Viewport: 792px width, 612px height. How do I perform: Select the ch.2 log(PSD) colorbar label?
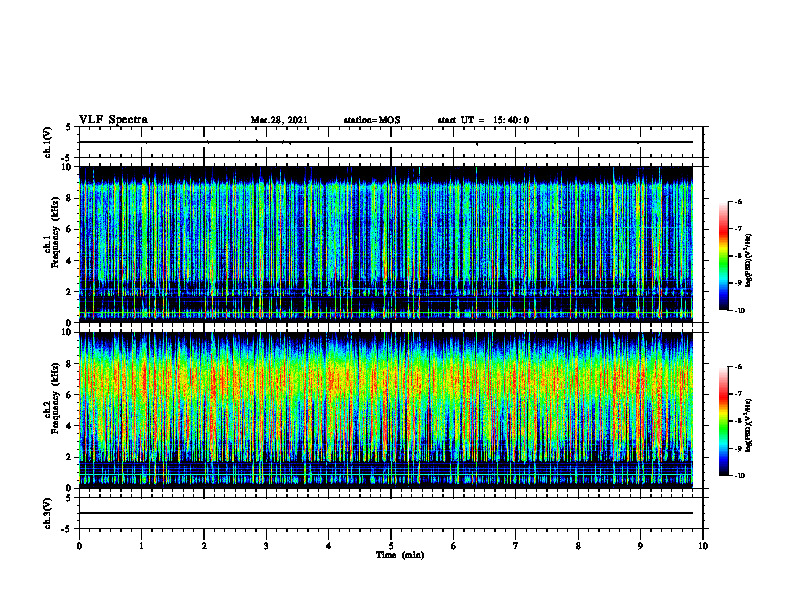click(x=748, y=426)
